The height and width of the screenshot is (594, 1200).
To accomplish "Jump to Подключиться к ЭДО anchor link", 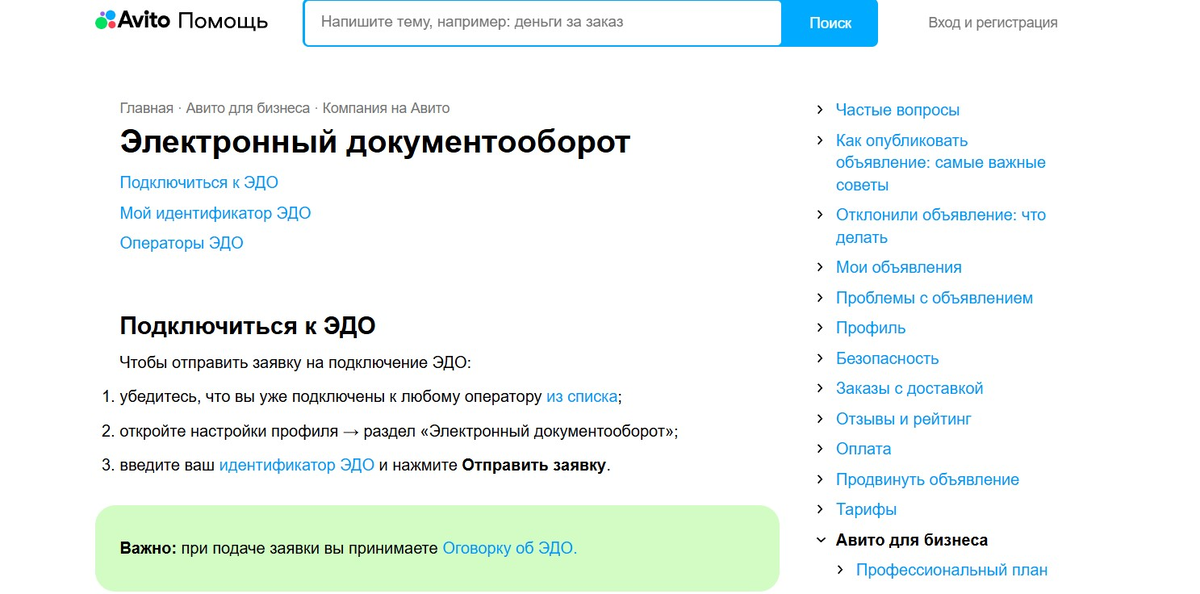I will pyautogui.click(x=199, y=183).
